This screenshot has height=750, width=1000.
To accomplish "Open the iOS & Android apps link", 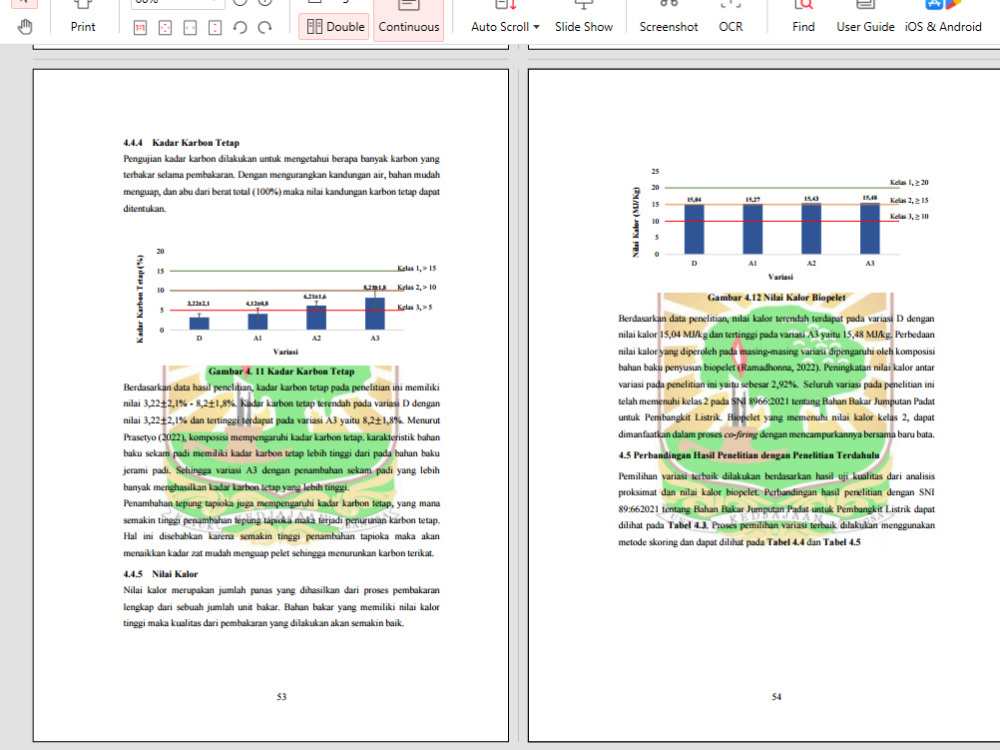I will coord(943,19).
